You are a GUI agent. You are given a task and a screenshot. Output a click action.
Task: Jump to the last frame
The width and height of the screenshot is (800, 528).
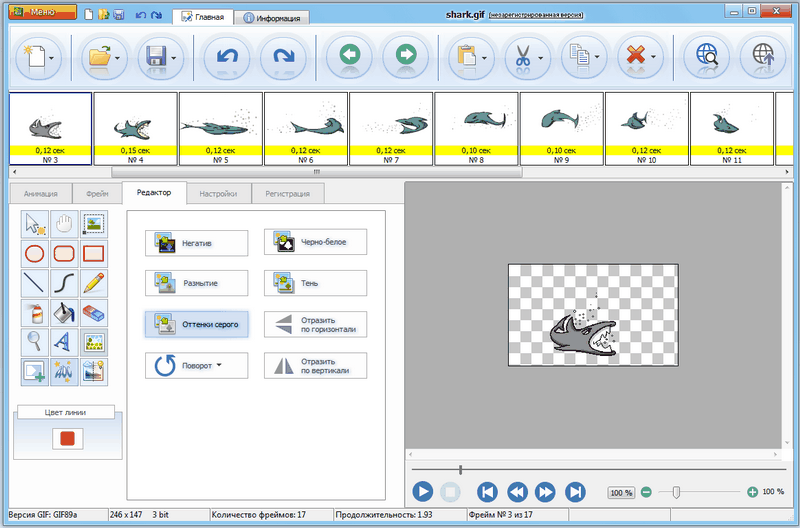point(575,491)
